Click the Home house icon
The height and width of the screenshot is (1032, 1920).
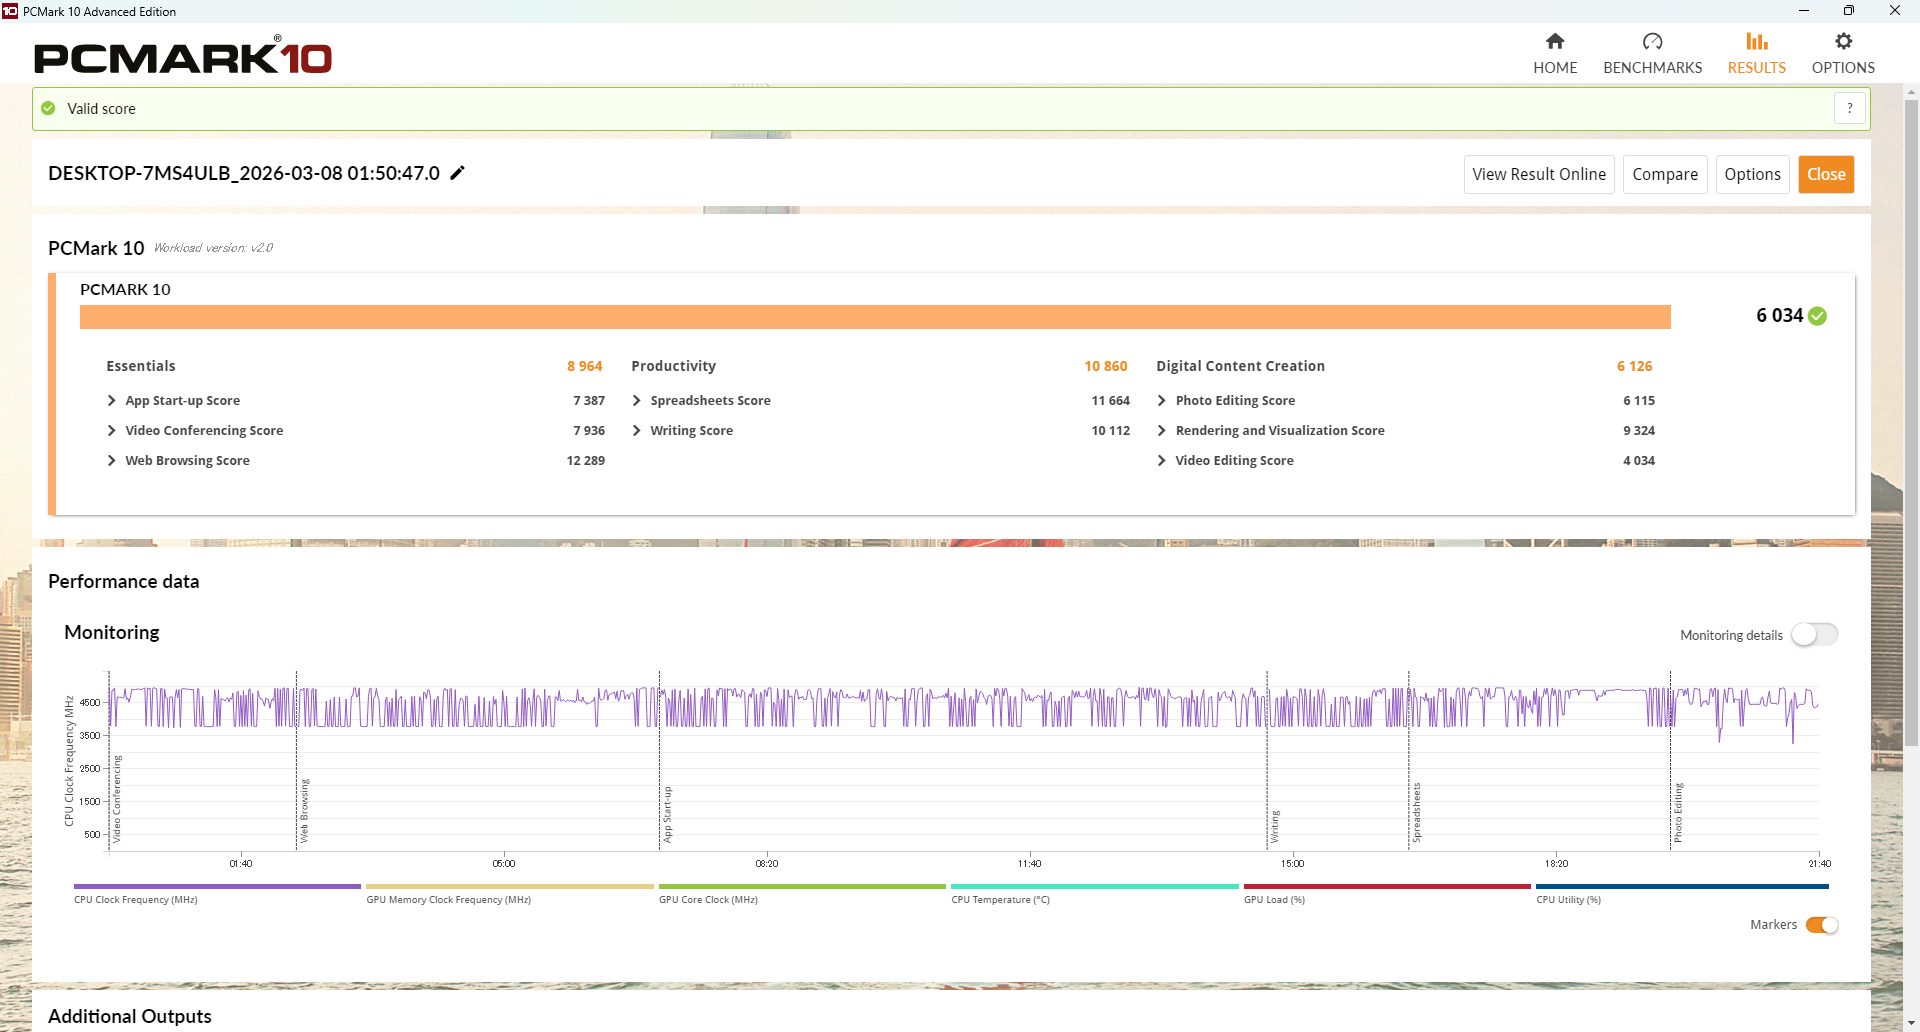click(1555, 41)
